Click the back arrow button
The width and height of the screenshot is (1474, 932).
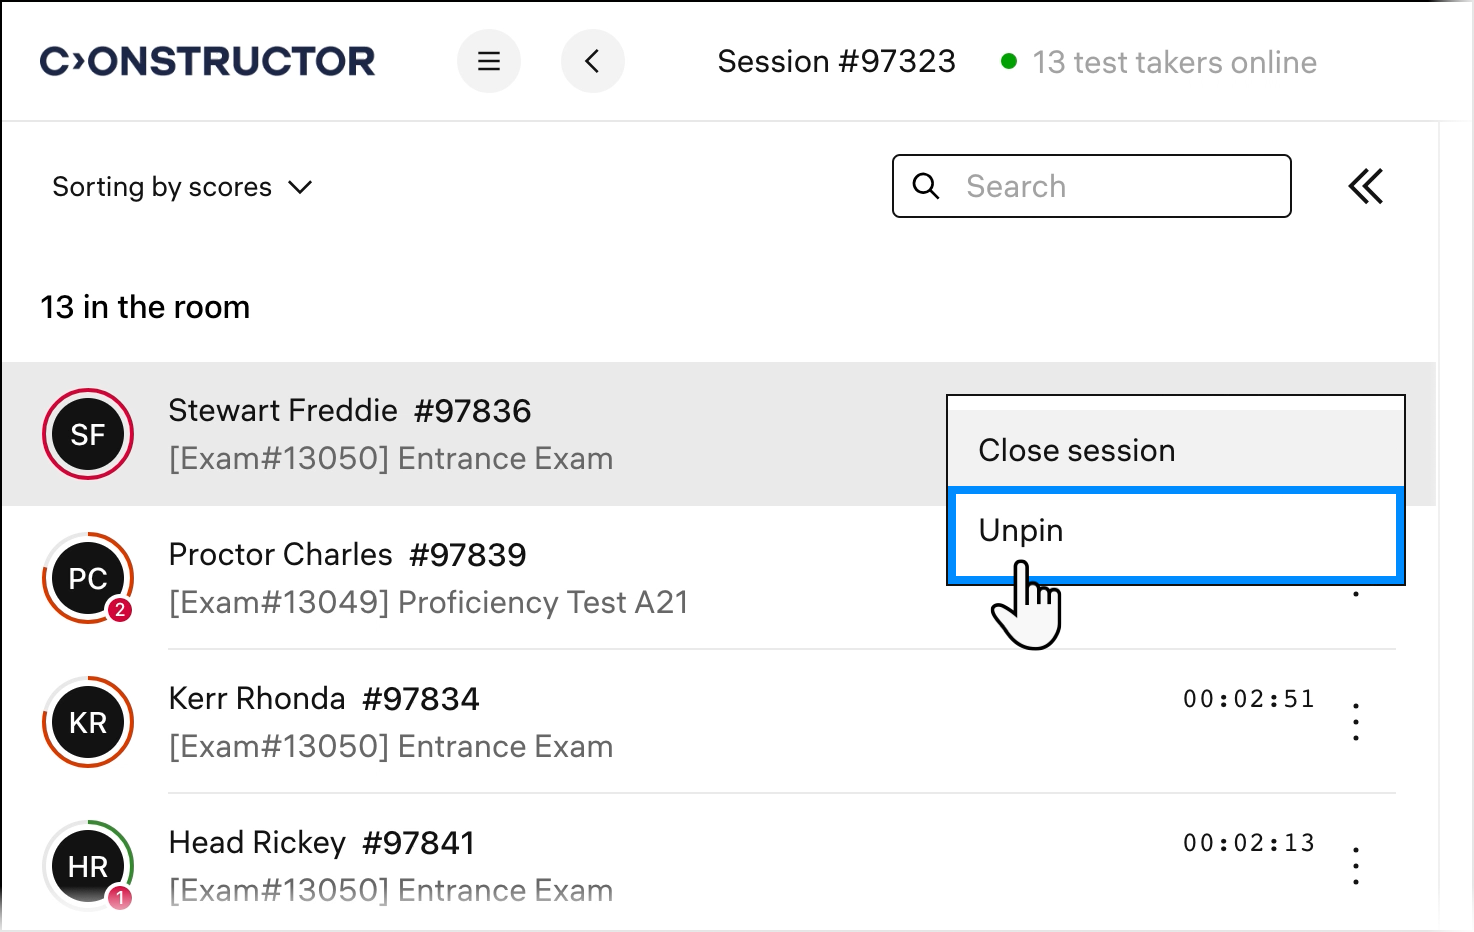coord(592,62)
